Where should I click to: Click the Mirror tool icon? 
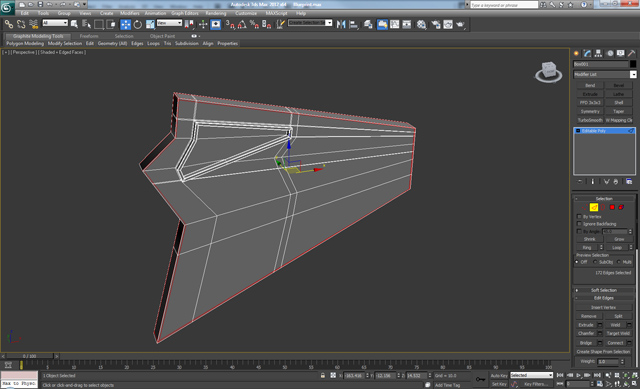click(x=341, y=24)
